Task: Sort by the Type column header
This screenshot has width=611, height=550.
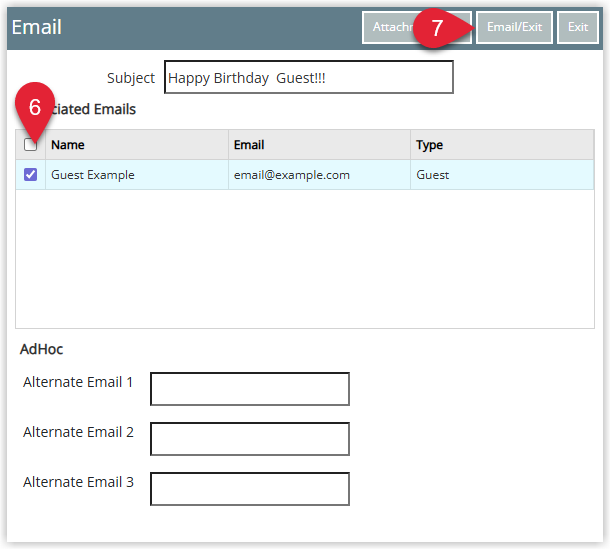Action: click(x=502, y=145)
